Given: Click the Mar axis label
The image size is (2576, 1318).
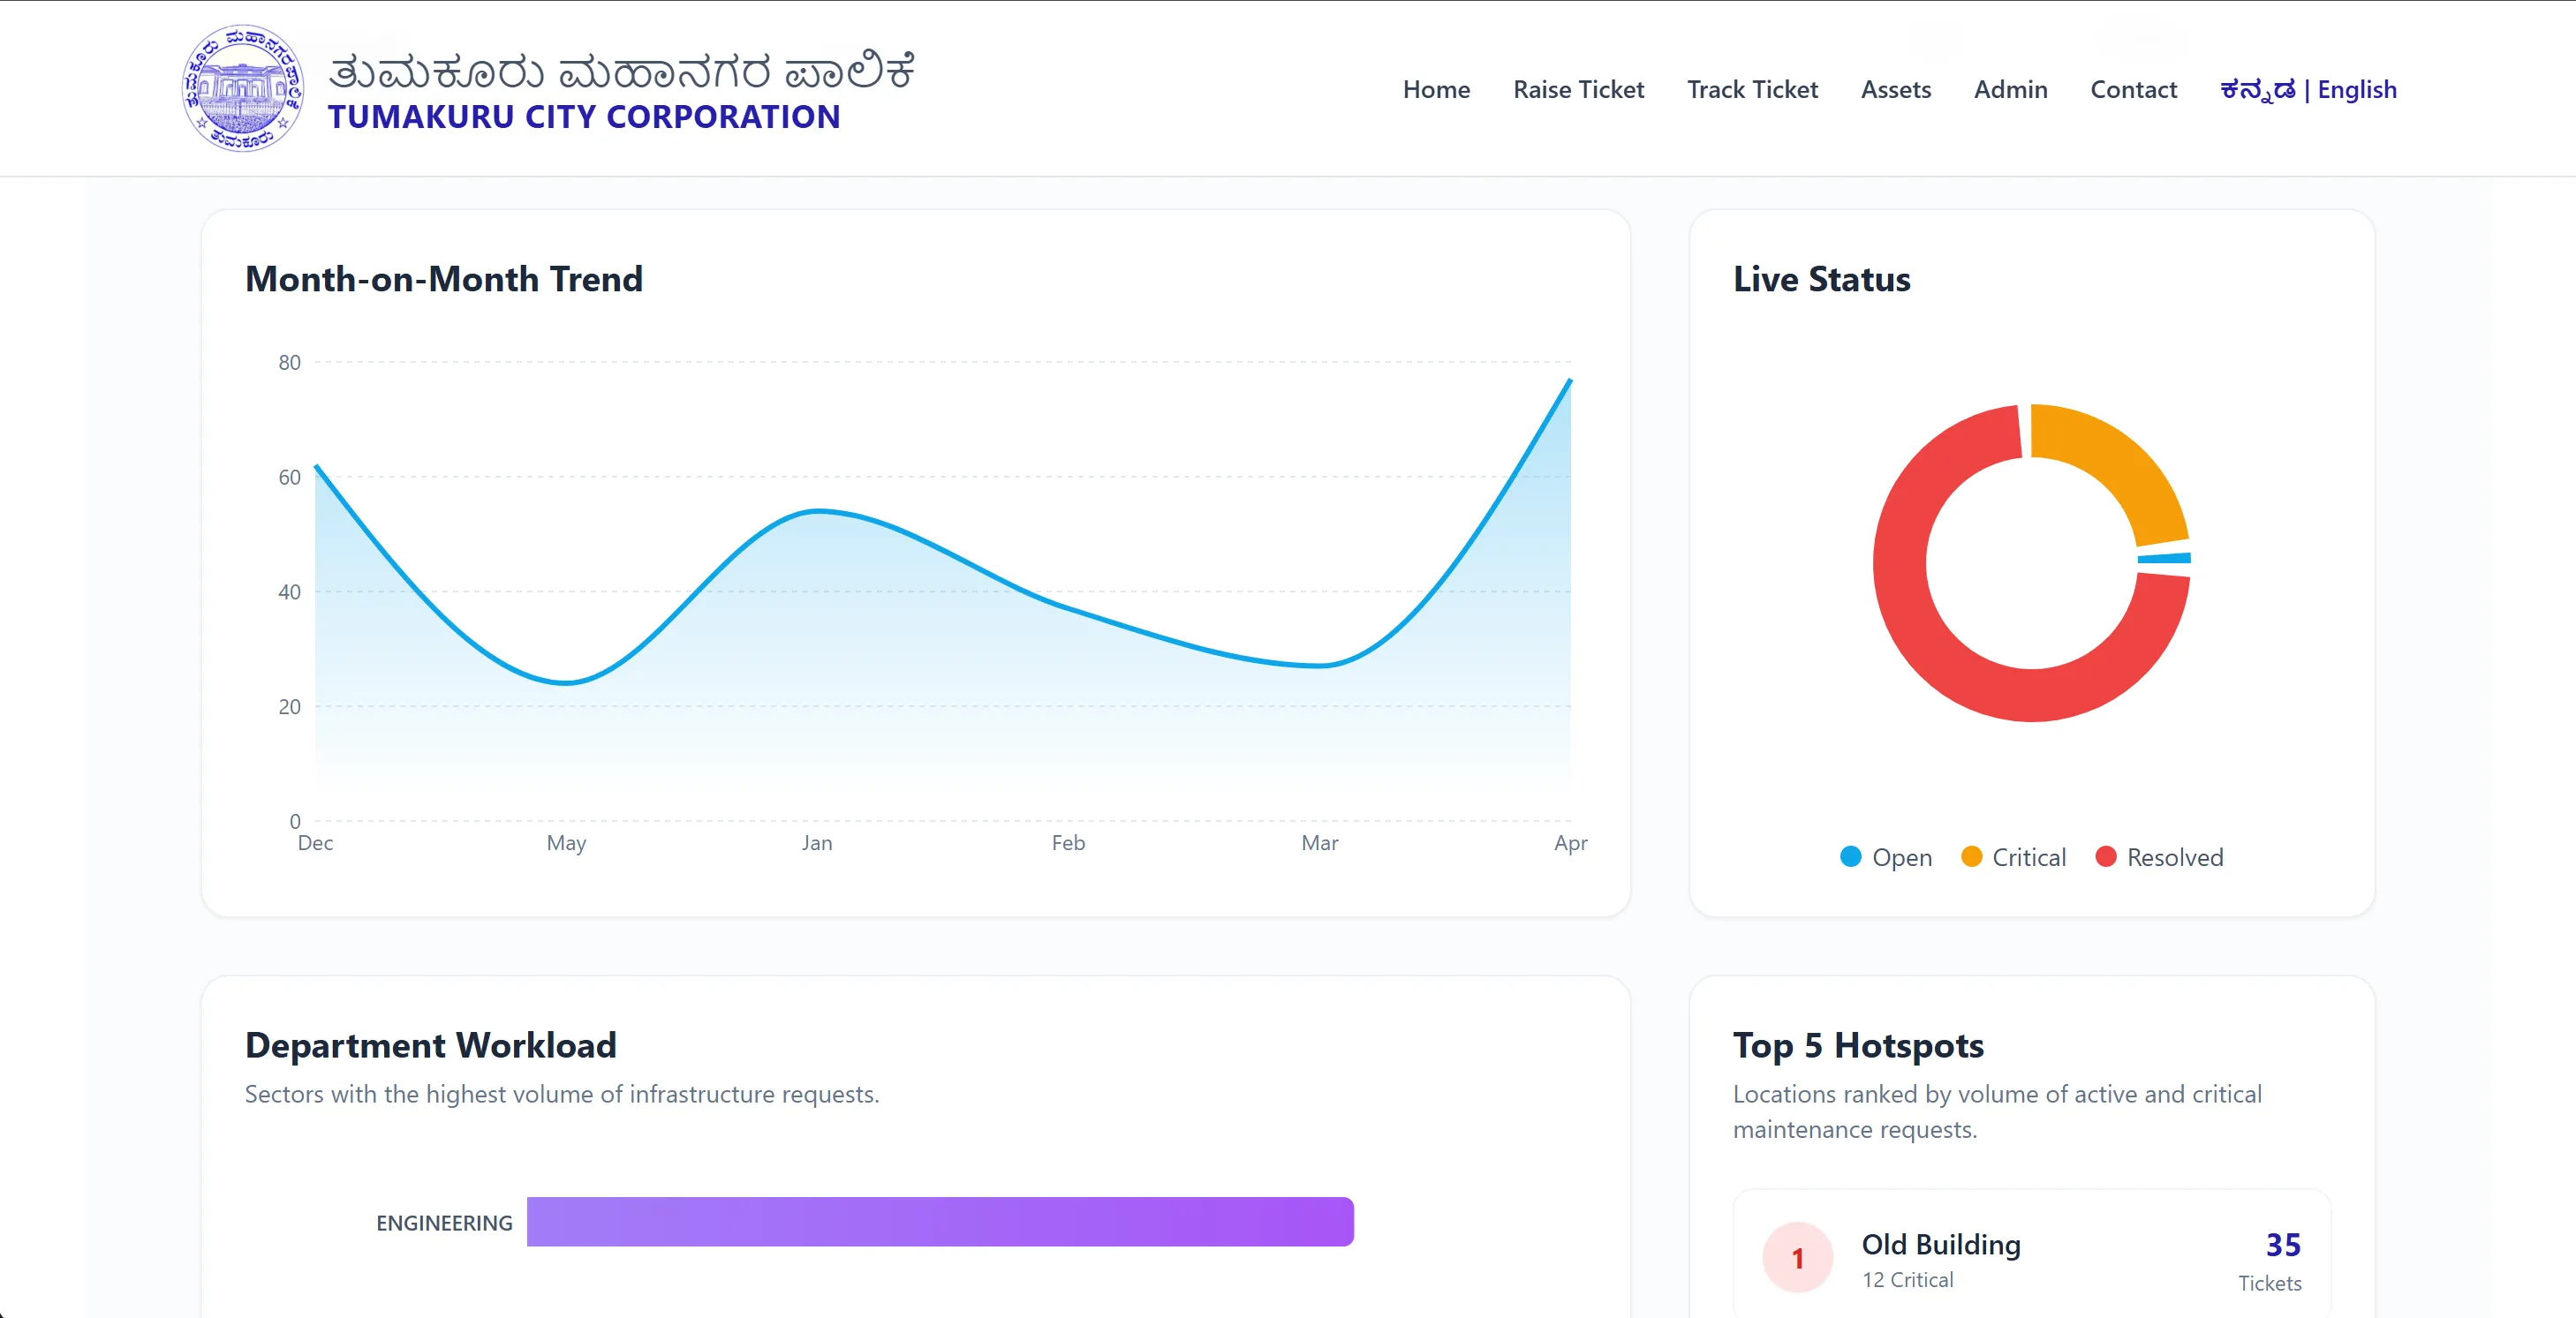Looking at the screenshot, I should point(1319,842).
